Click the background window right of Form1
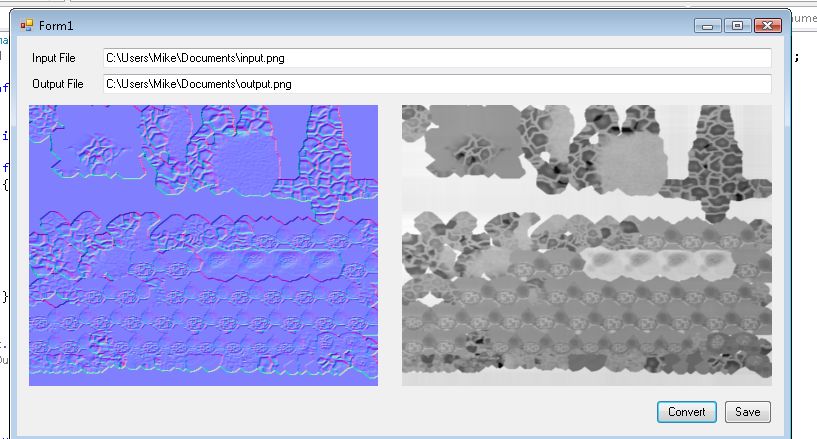The height and width of the screenshot is (439, 817). click(x=804, y=200)
